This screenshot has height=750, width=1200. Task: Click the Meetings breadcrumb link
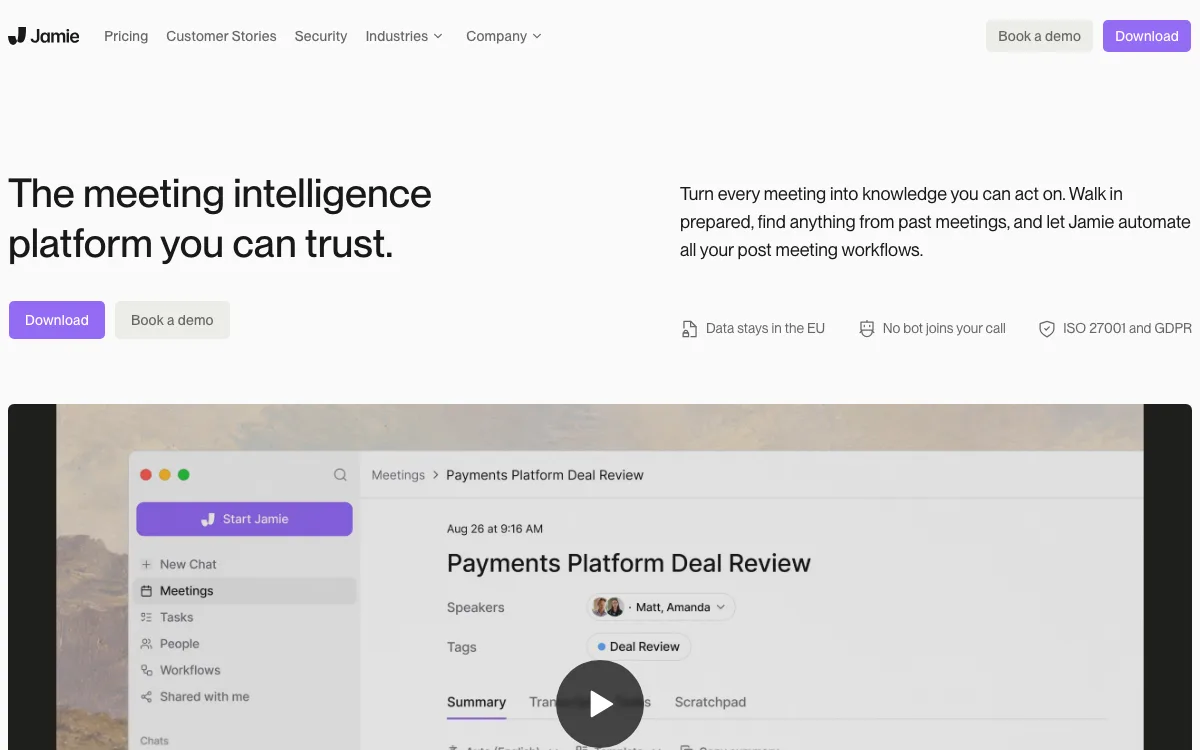coord(398,475)
